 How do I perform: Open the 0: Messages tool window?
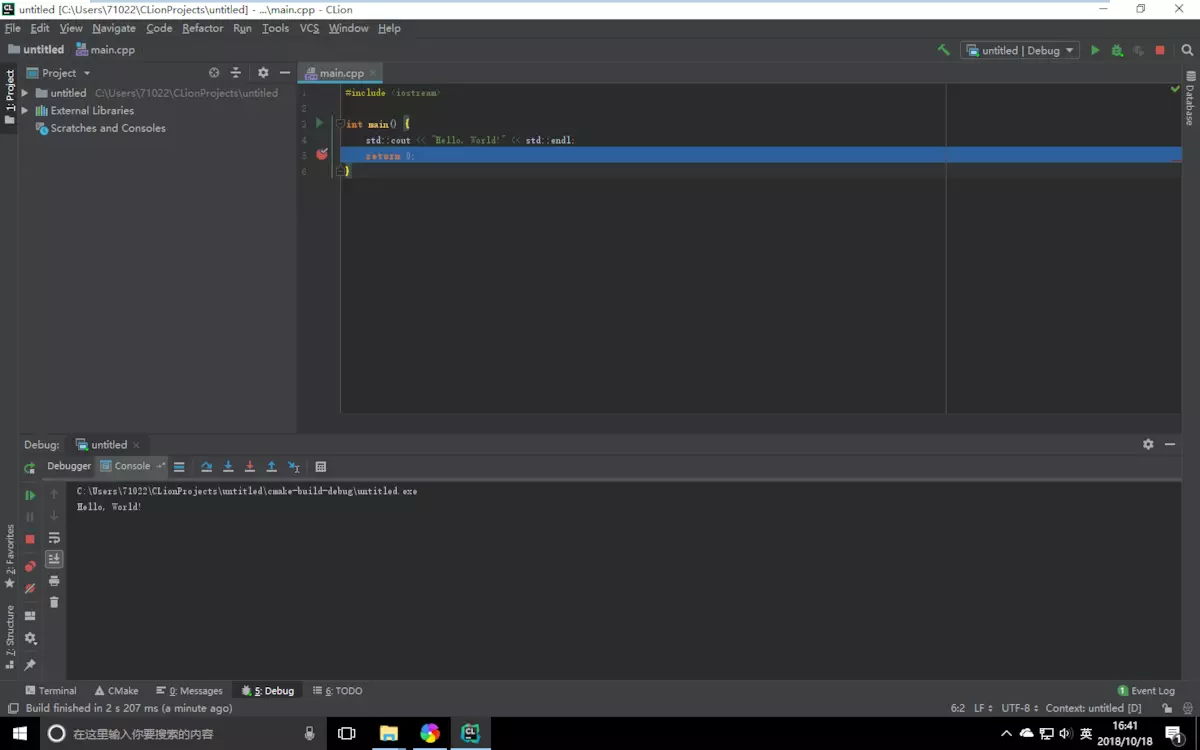tap(189, 691)
